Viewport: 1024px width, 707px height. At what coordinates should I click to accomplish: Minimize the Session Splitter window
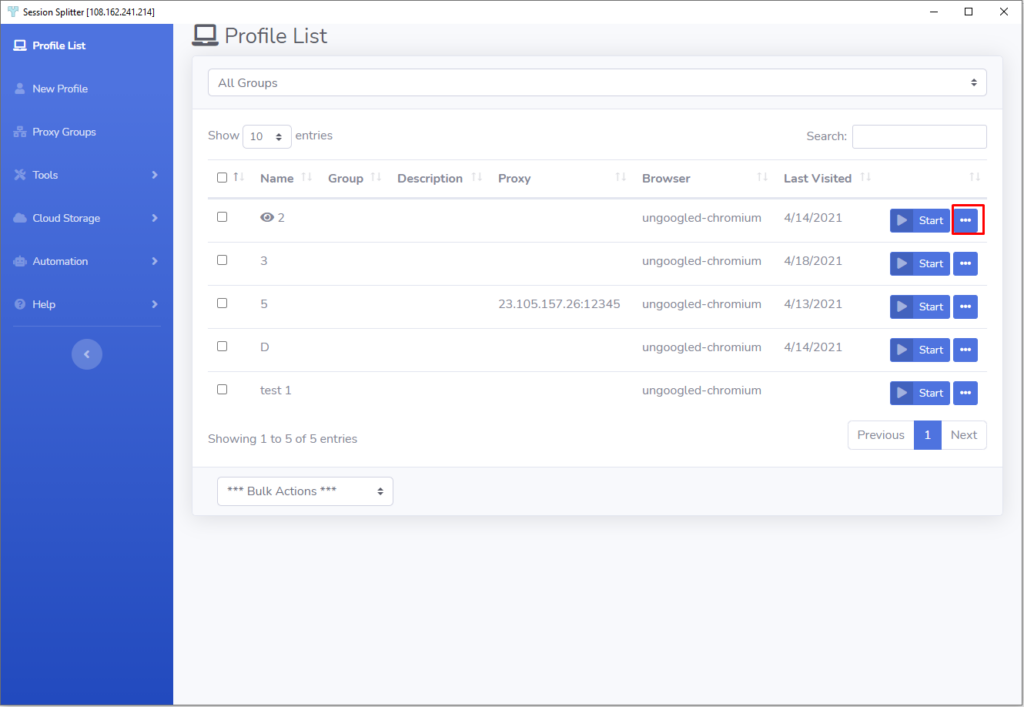pyautogui.click(x=934, y=12)
